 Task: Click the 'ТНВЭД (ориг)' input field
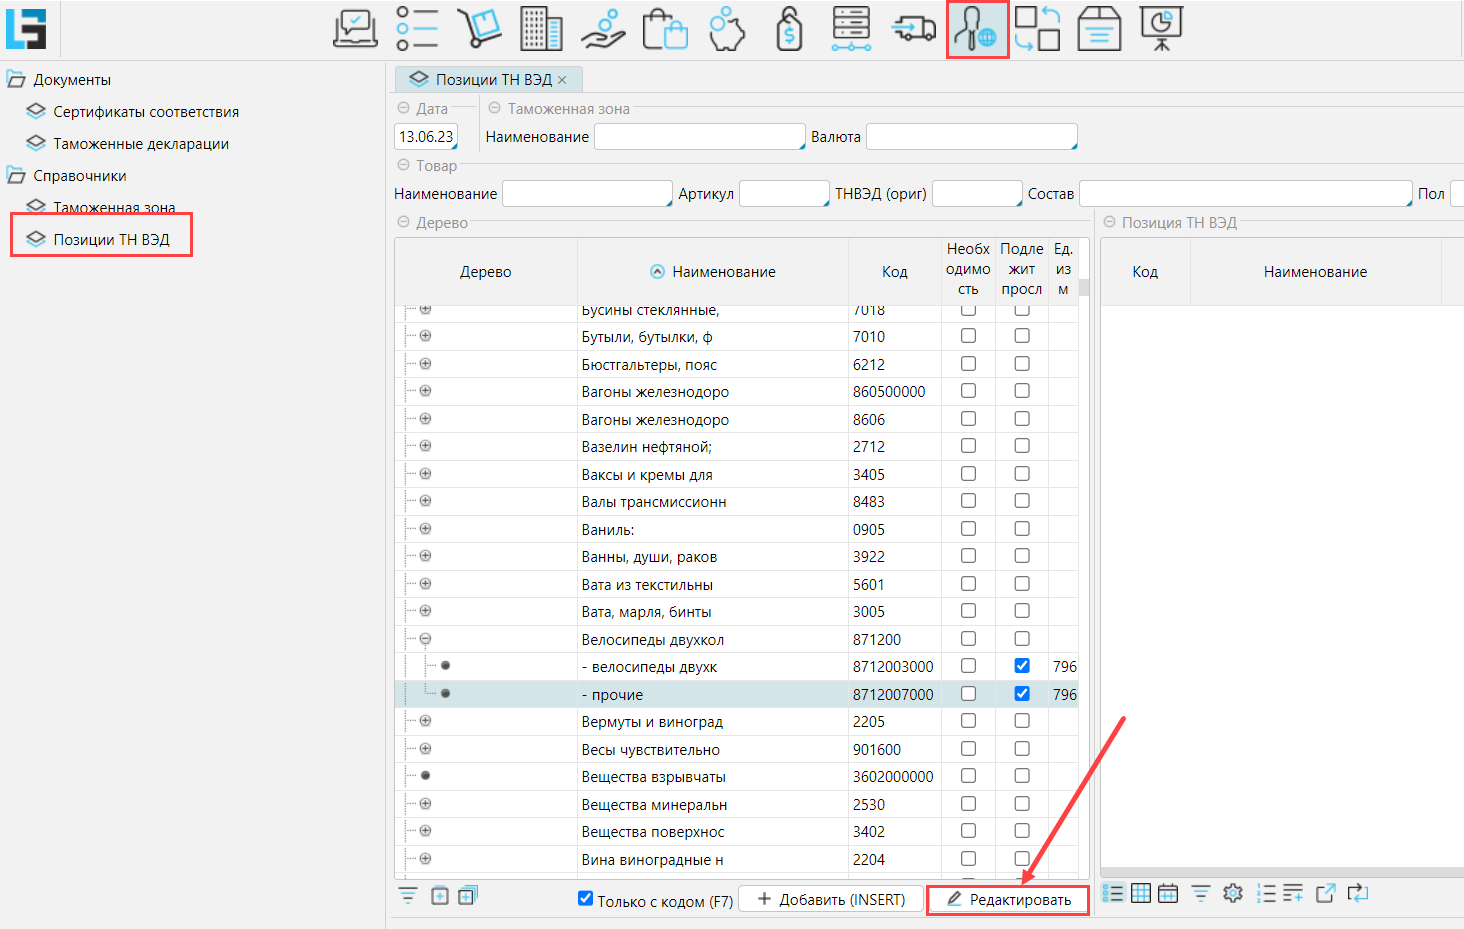point(976,194)
